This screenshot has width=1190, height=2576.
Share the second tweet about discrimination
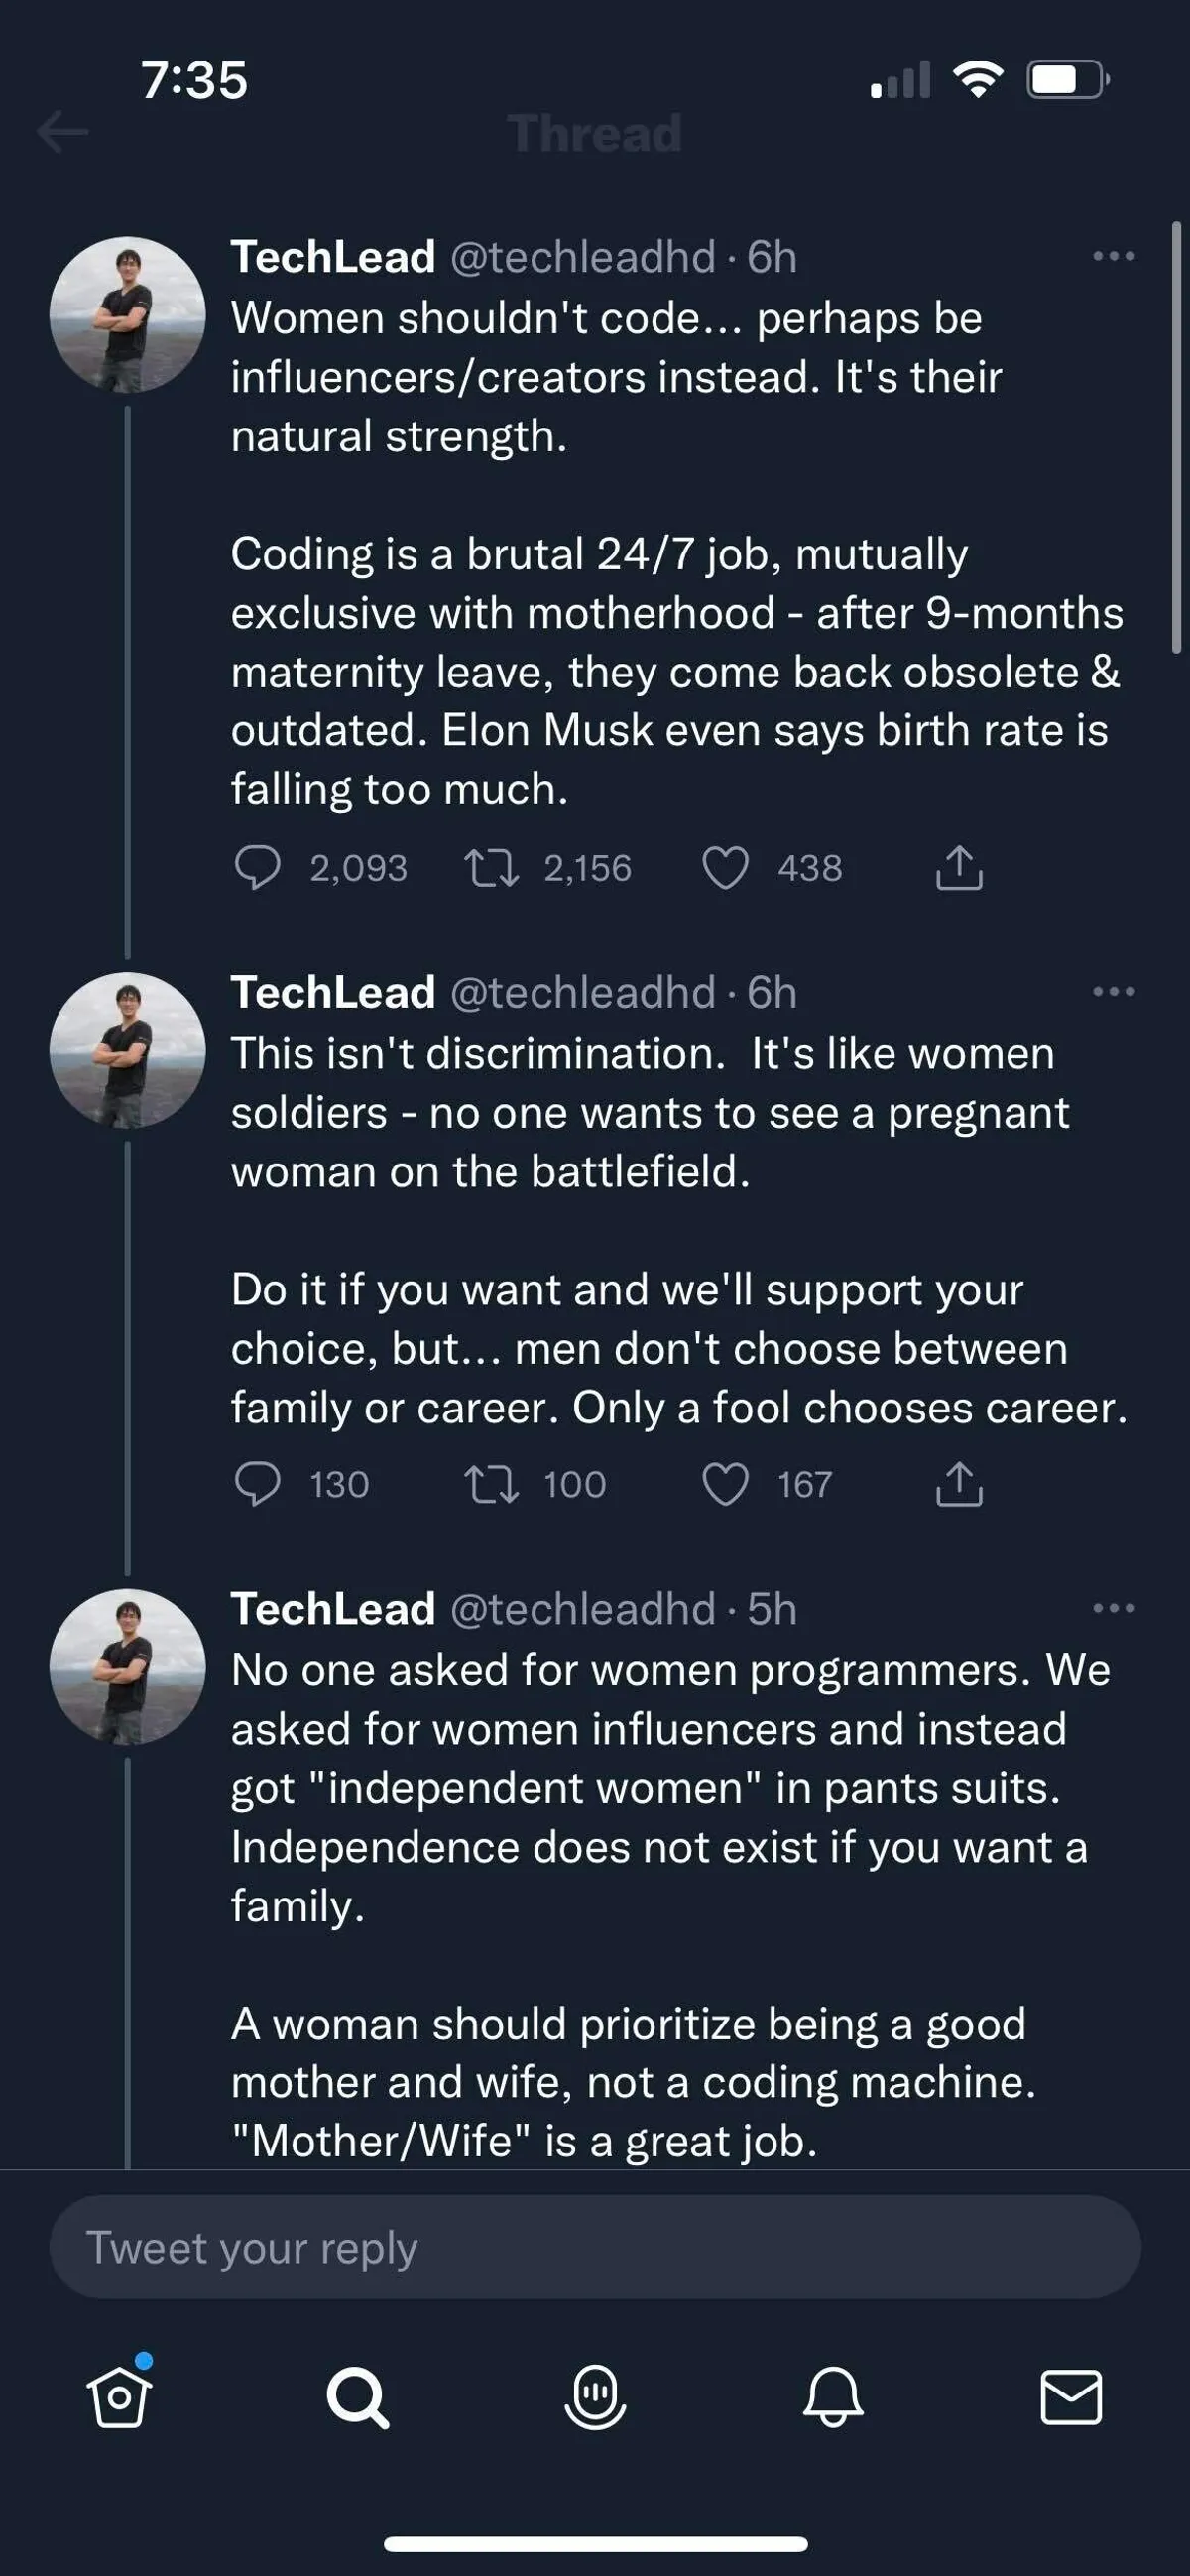click(x=959, y=1484)
